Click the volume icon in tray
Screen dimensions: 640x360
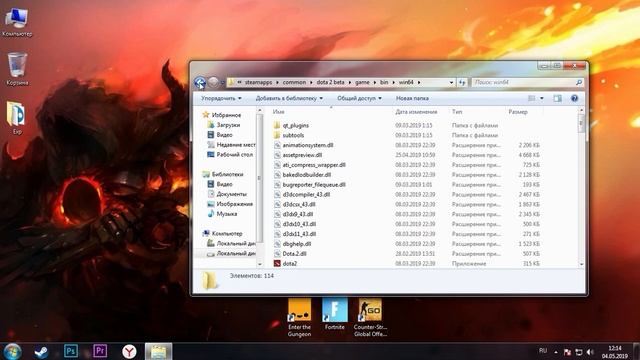[590, 352]
